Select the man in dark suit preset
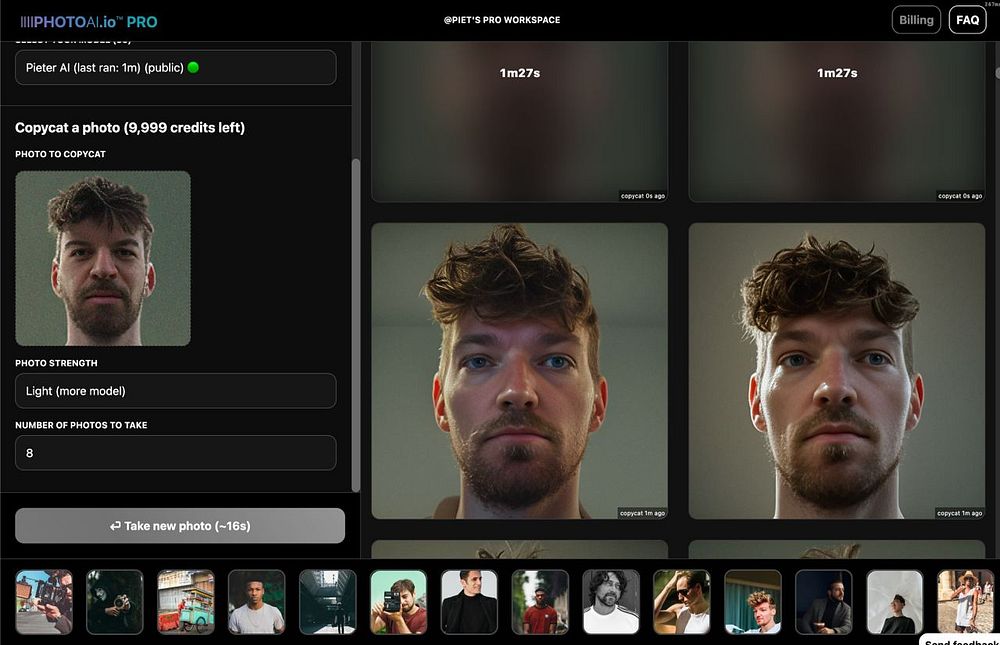The height and width of the screenshot is (645, 1000). (x=824, y=602)
